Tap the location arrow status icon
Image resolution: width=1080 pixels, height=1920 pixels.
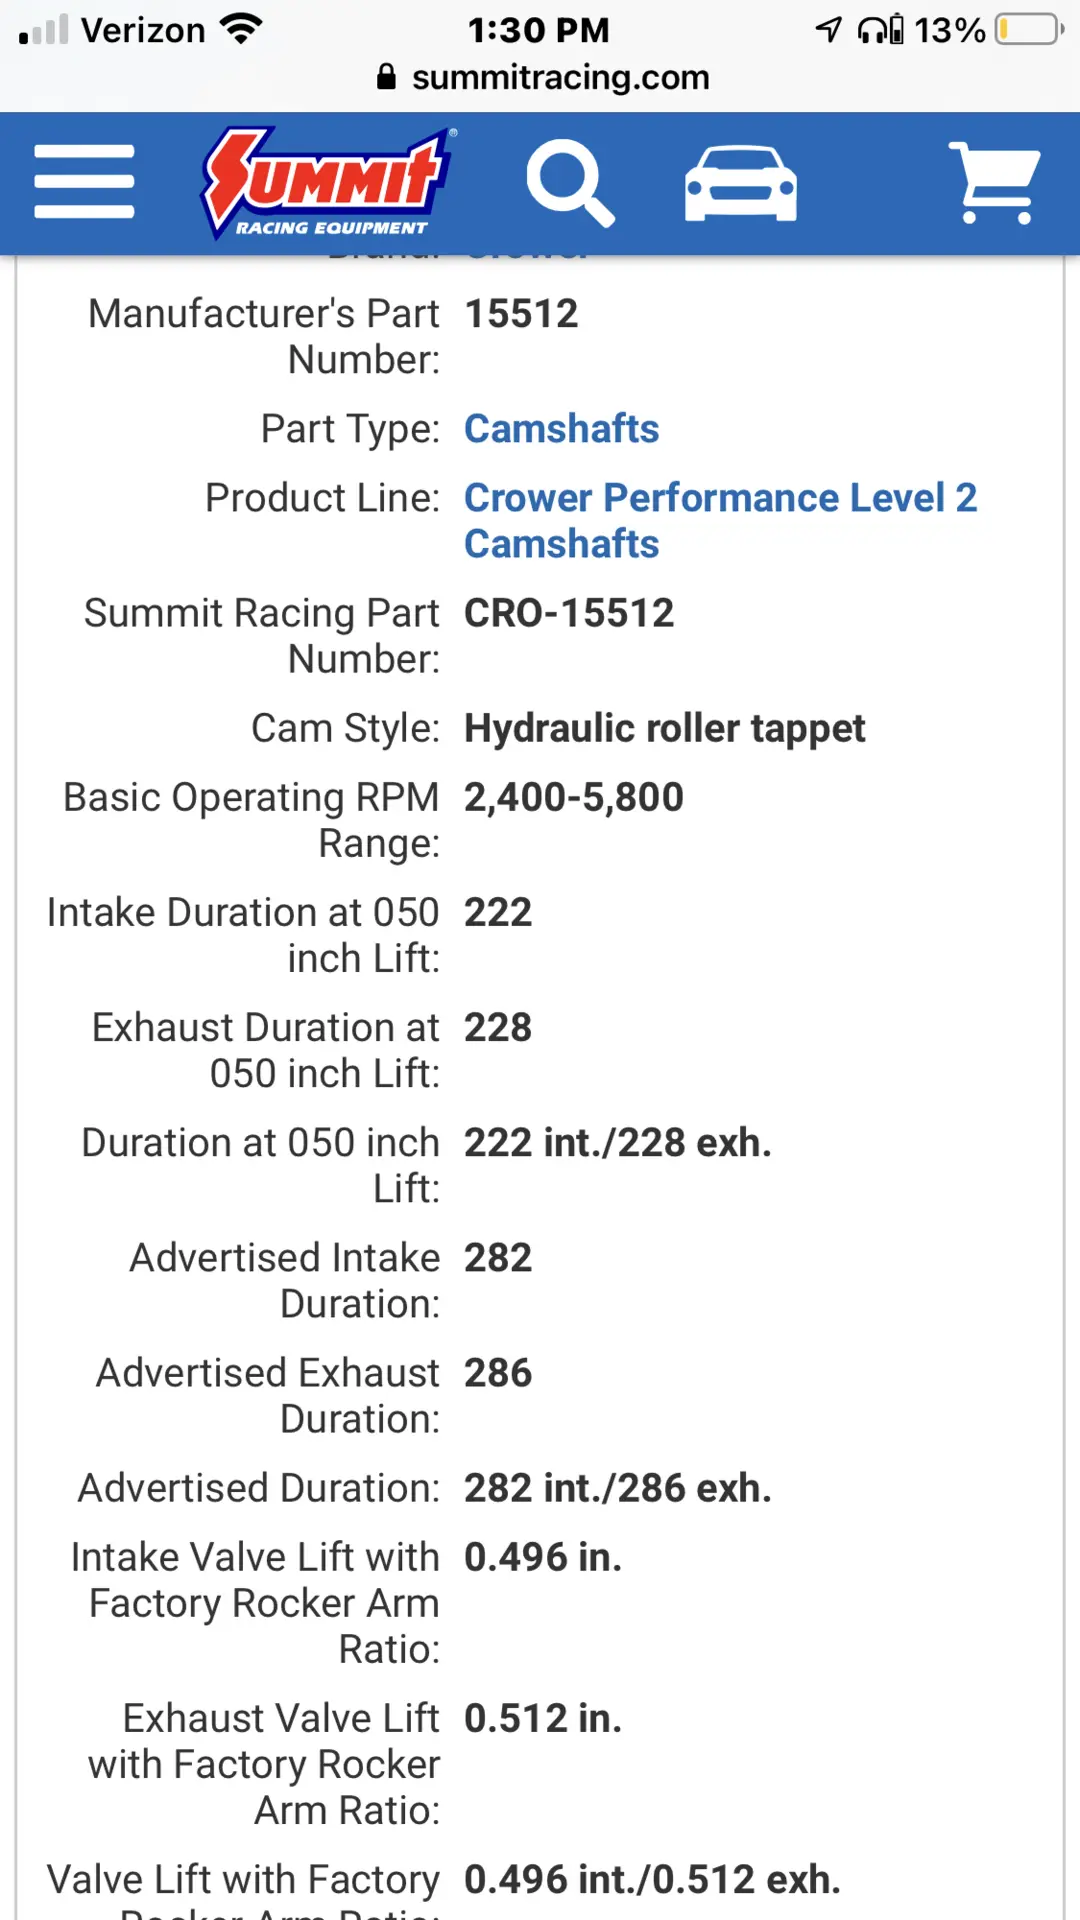pyautogui.click(x=828, y=30)
